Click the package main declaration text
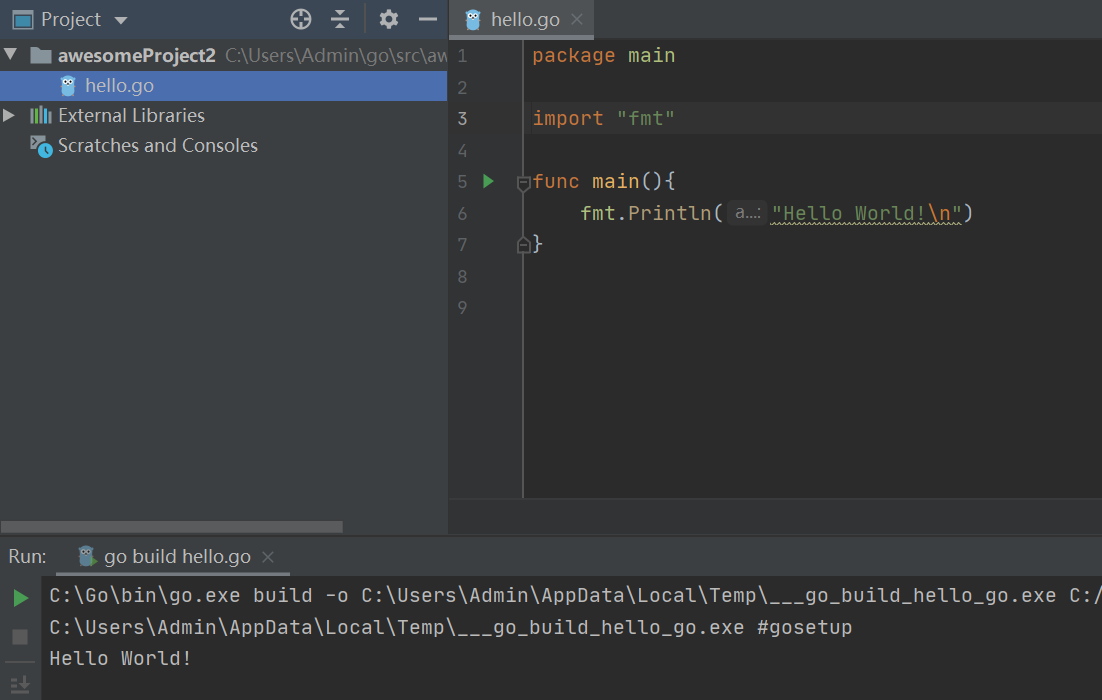The width and height of the screenshot is (1102, 700). 603,55
